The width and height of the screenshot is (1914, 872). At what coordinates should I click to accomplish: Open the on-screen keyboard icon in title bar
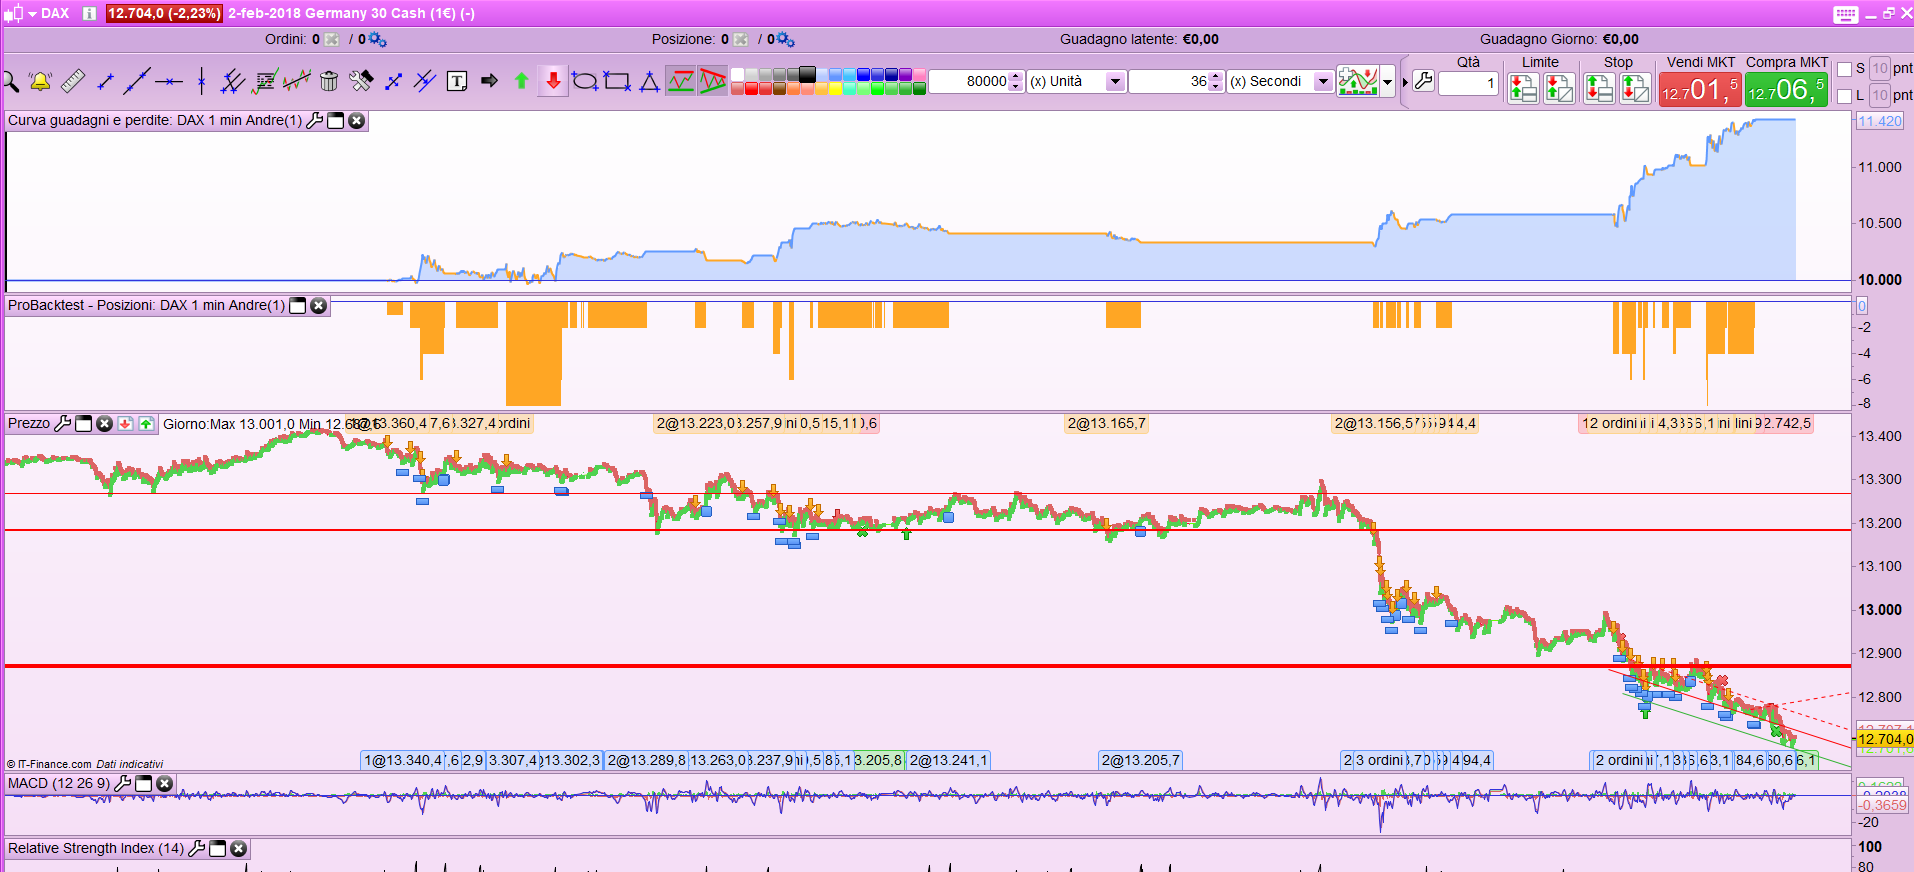1846,14
